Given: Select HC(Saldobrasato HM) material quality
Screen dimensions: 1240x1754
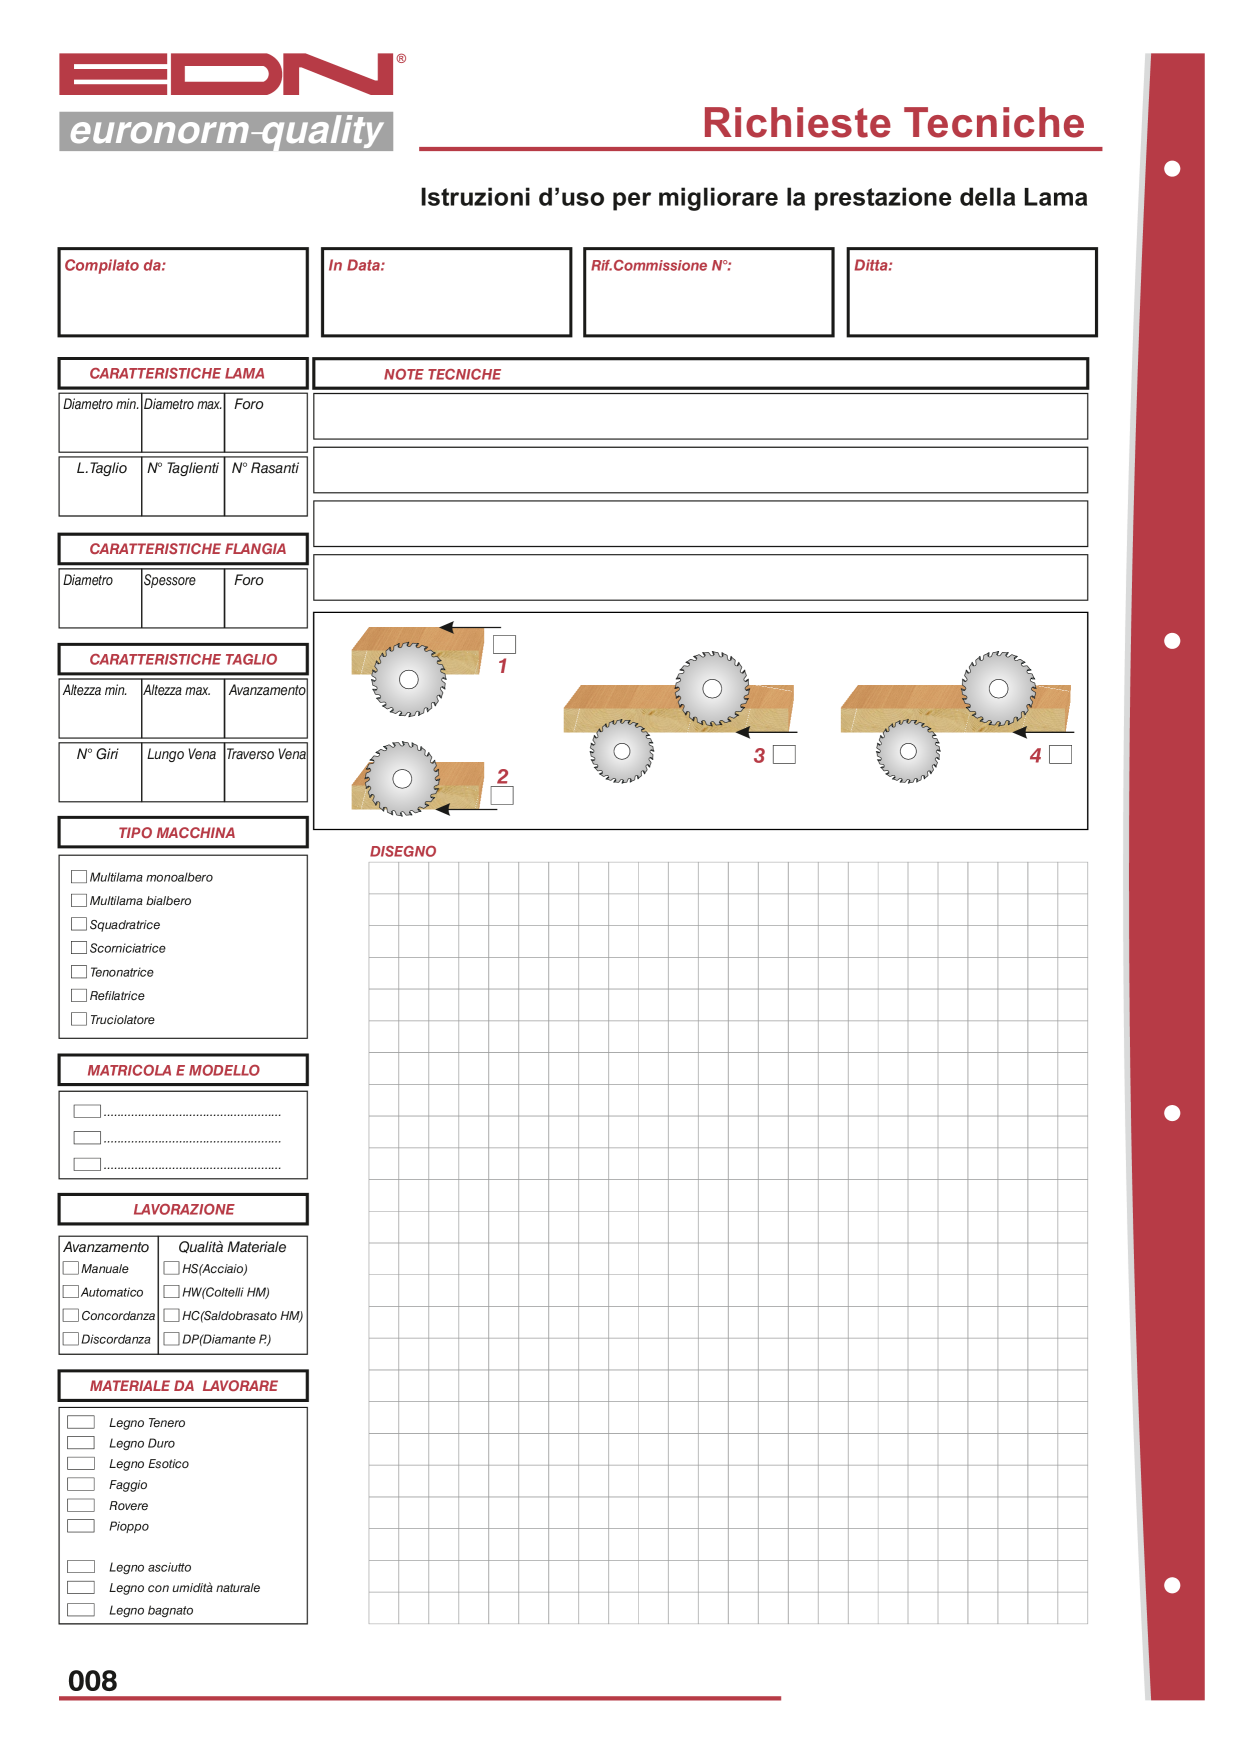Looking at the screenshot, I should click(172, 1316).
